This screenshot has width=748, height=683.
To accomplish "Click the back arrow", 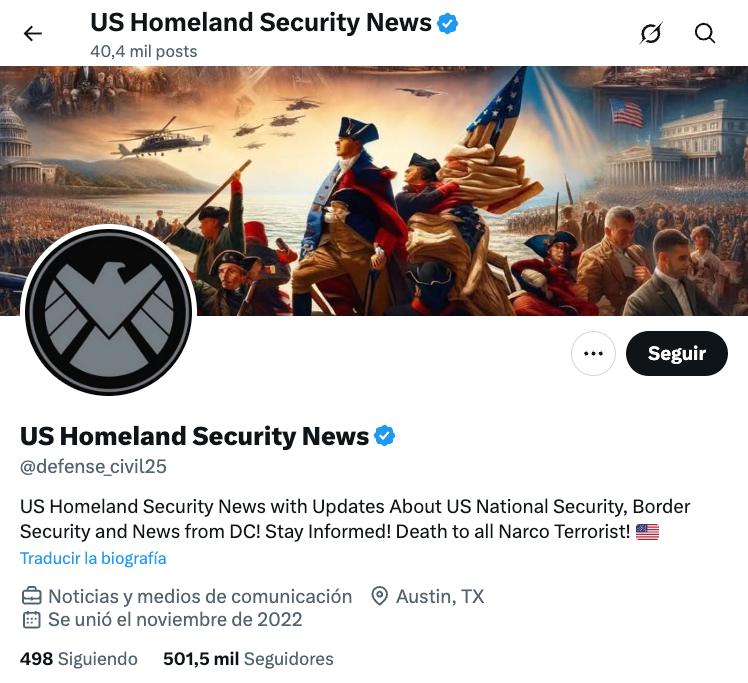I will pos(33,34).
